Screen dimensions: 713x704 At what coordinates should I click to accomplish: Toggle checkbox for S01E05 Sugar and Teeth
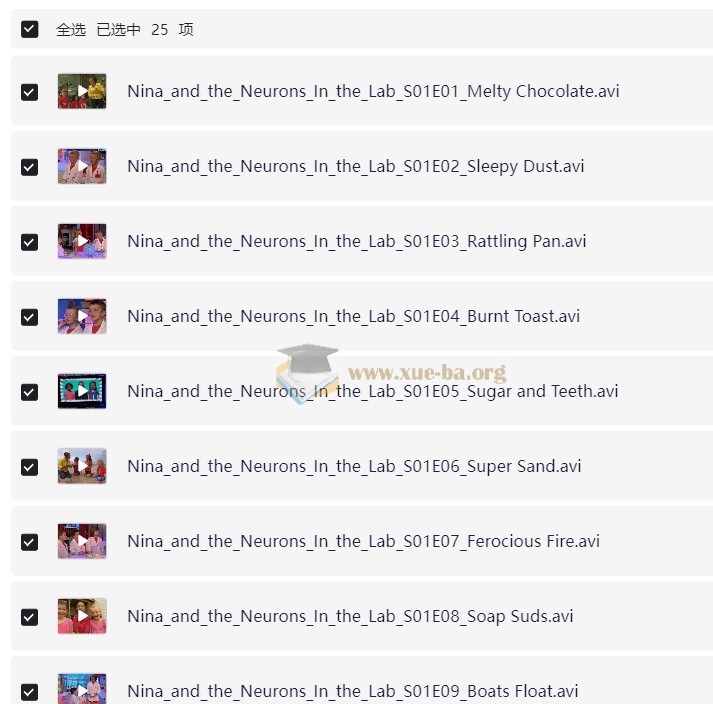(30, 392)
